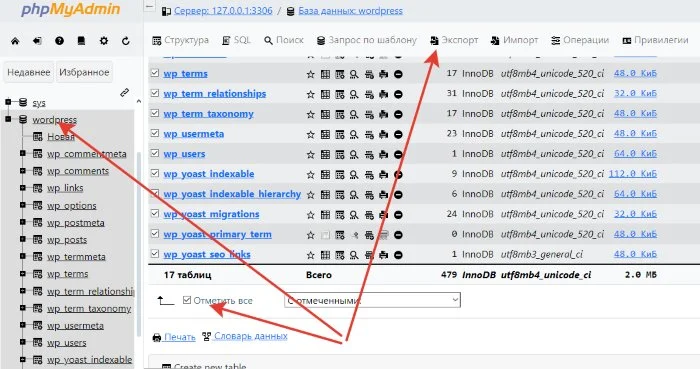
Task: Click the search icon for the wp_usermeta row
Action: click(x=354, y=134)
